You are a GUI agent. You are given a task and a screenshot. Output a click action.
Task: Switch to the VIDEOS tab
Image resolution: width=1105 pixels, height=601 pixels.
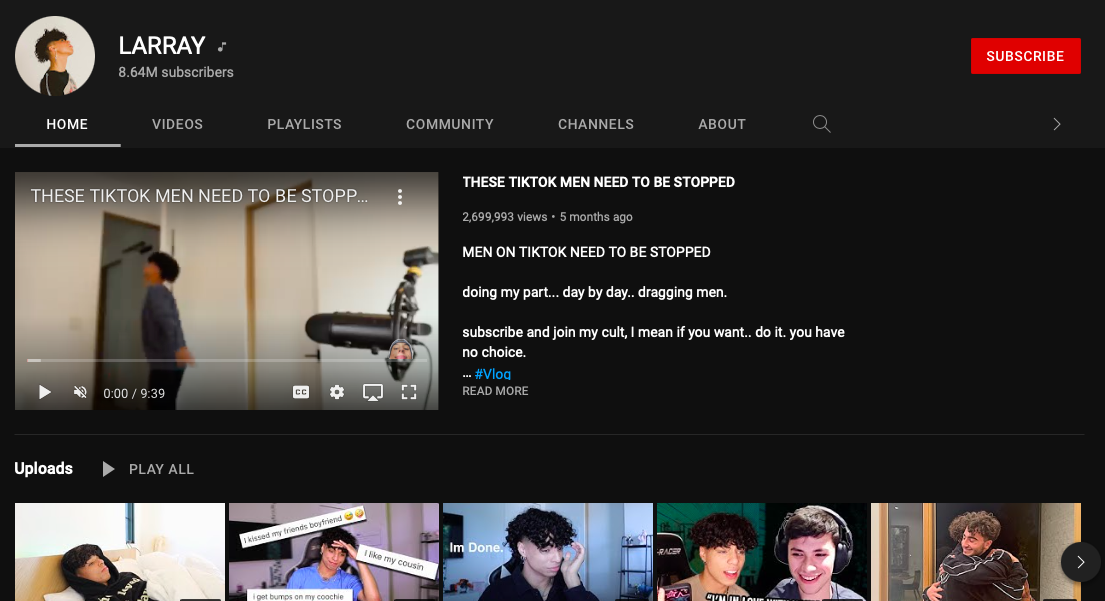pos(178,124)
